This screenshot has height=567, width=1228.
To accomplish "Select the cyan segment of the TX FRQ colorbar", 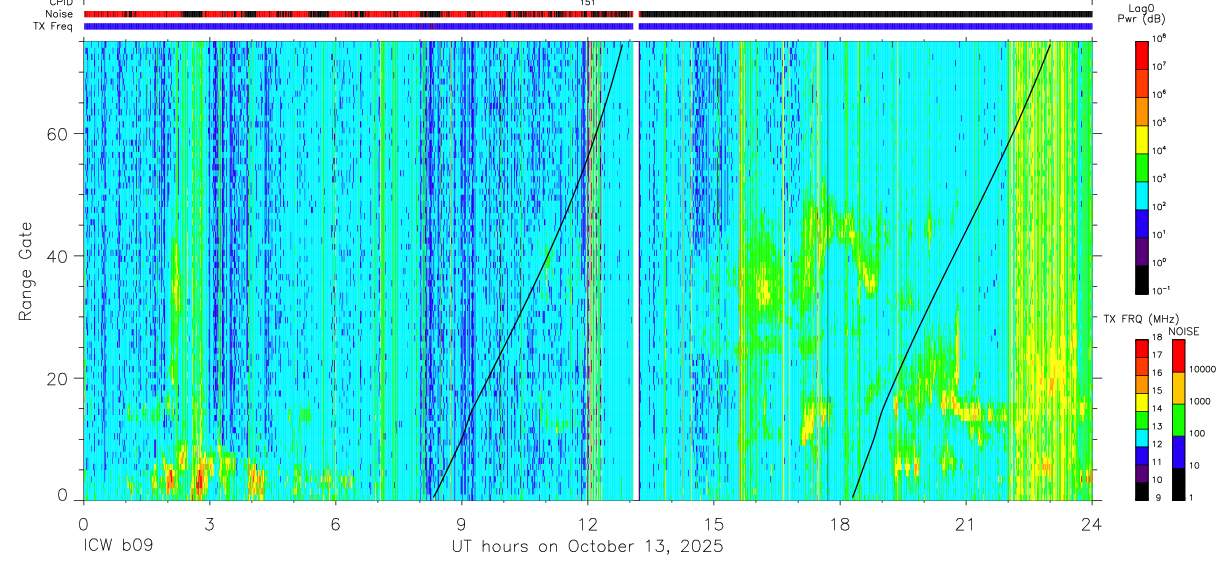I will pyautogui.click(x=1142, y=436).
